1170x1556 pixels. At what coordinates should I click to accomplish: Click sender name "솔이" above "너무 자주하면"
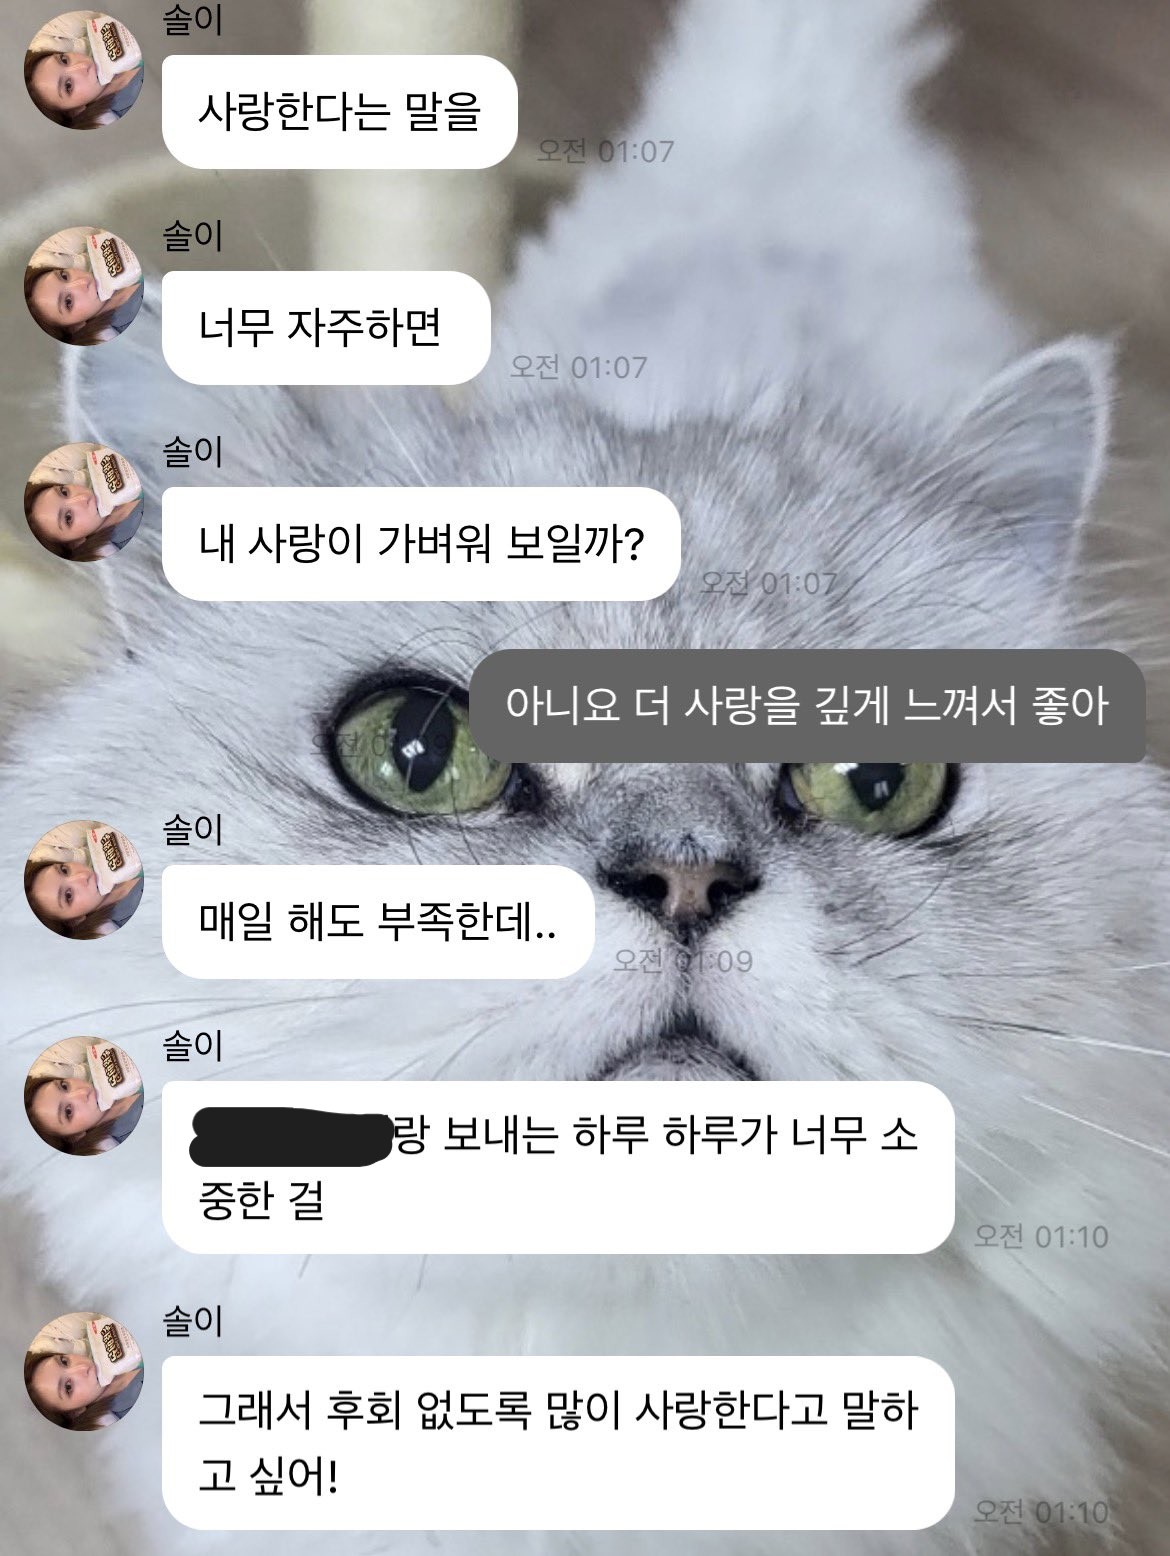[x=193, y=236]
